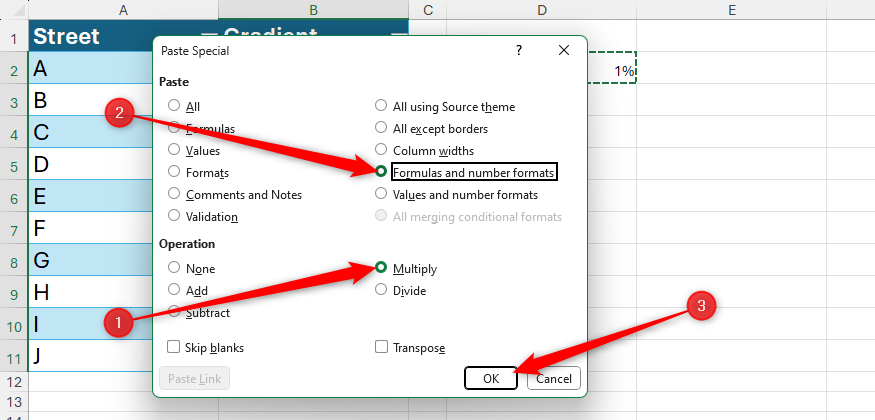
Task: Select Values and number formats
Action: tap(381, 195)
